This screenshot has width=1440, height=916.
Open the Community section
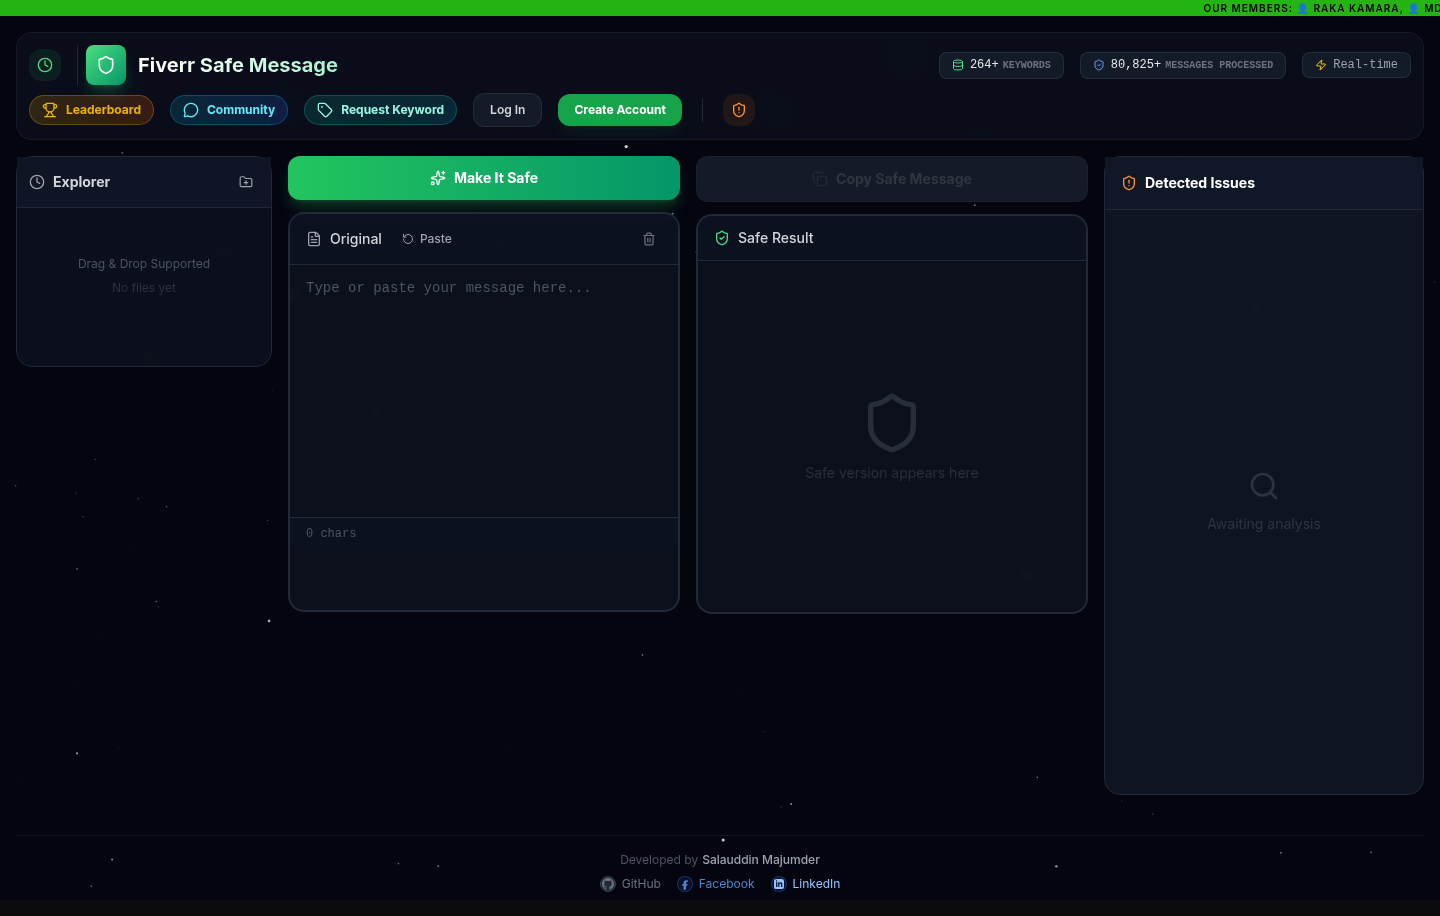coord(229,110)
